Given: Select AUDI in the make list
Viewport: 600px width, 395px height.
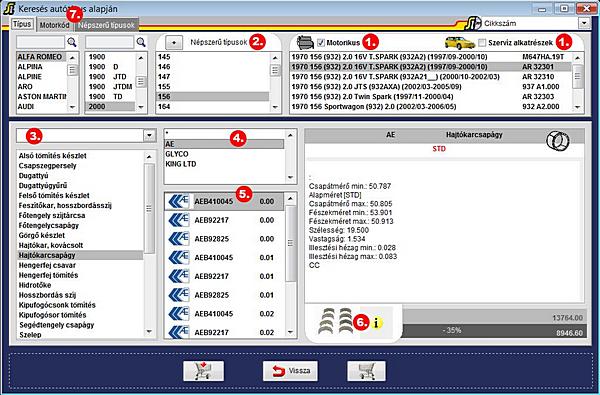Looking at the screenshot, I should [42, 106].
